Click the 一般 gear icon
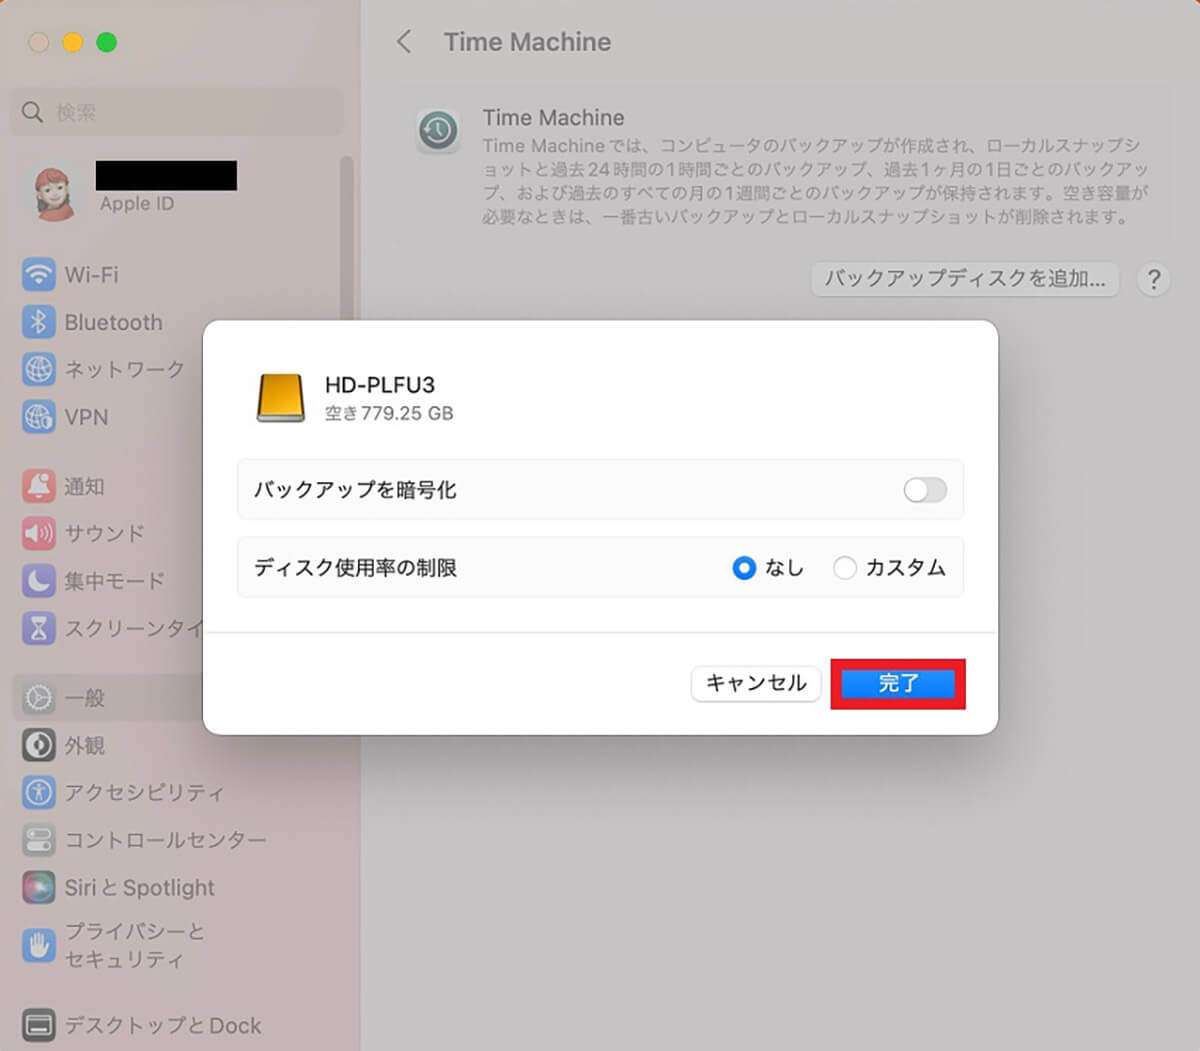Image resolution: width=1200 pixels, height=1051 pixels. coord(38,698)
